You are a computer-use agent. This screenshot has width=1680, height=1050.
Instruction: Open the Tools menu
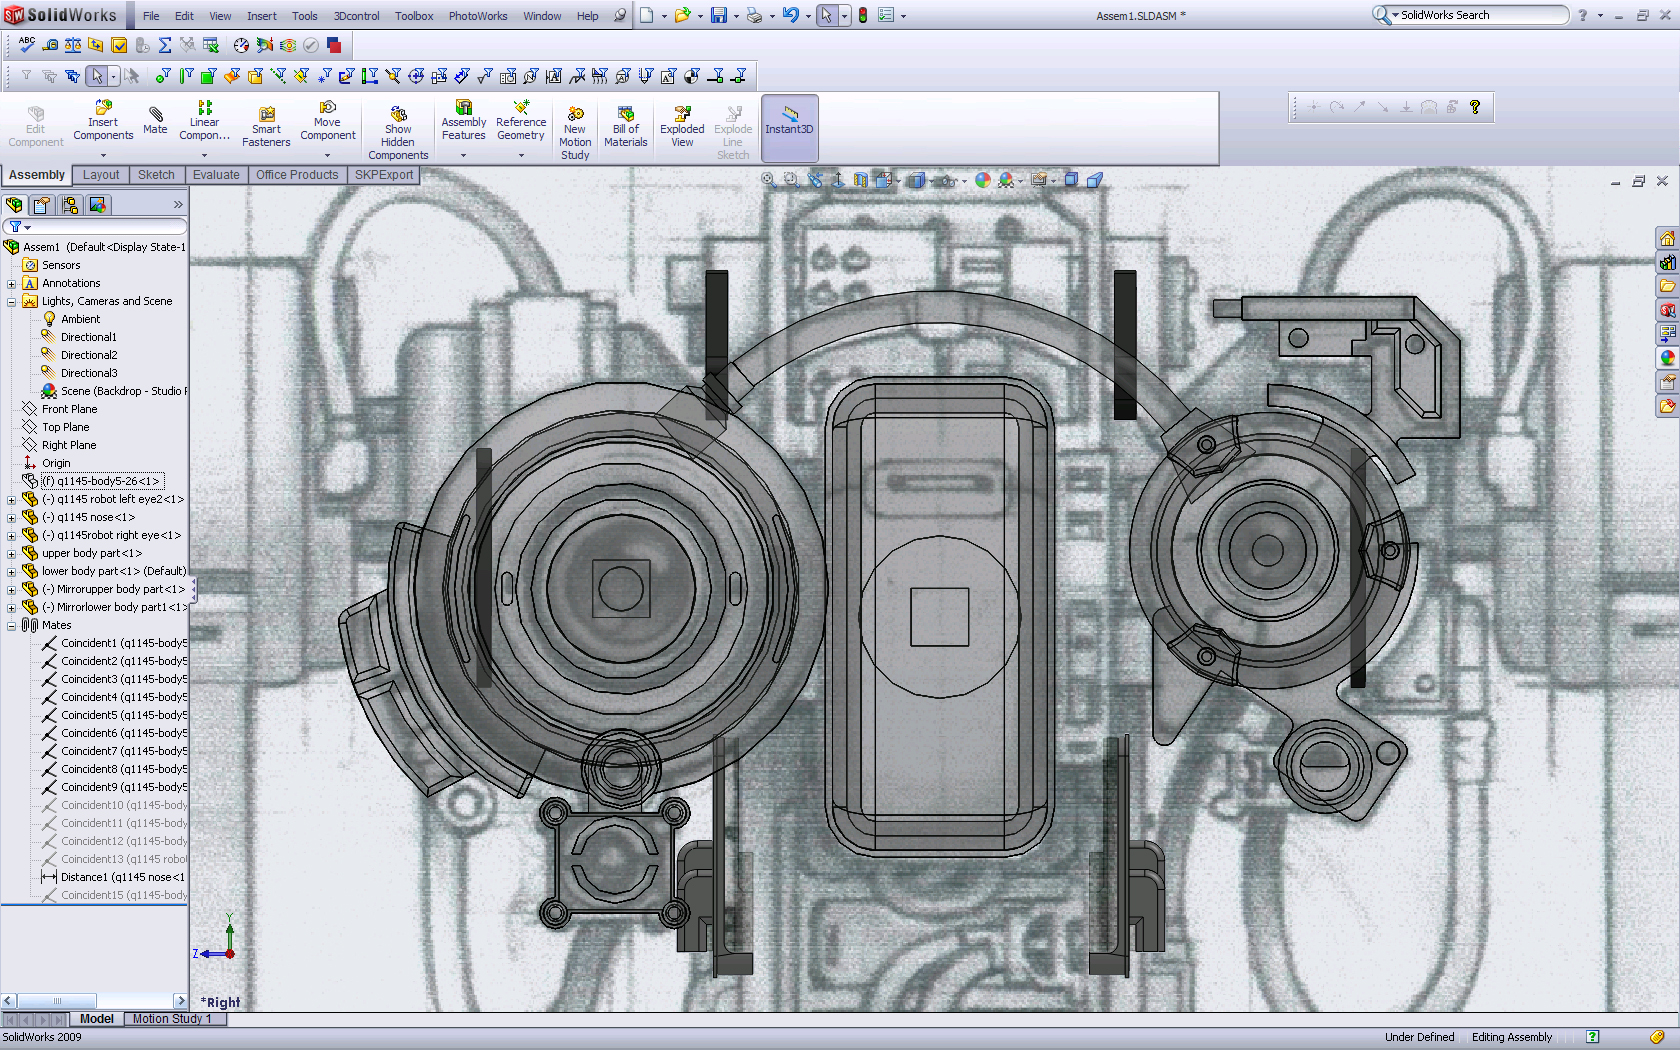305,16
